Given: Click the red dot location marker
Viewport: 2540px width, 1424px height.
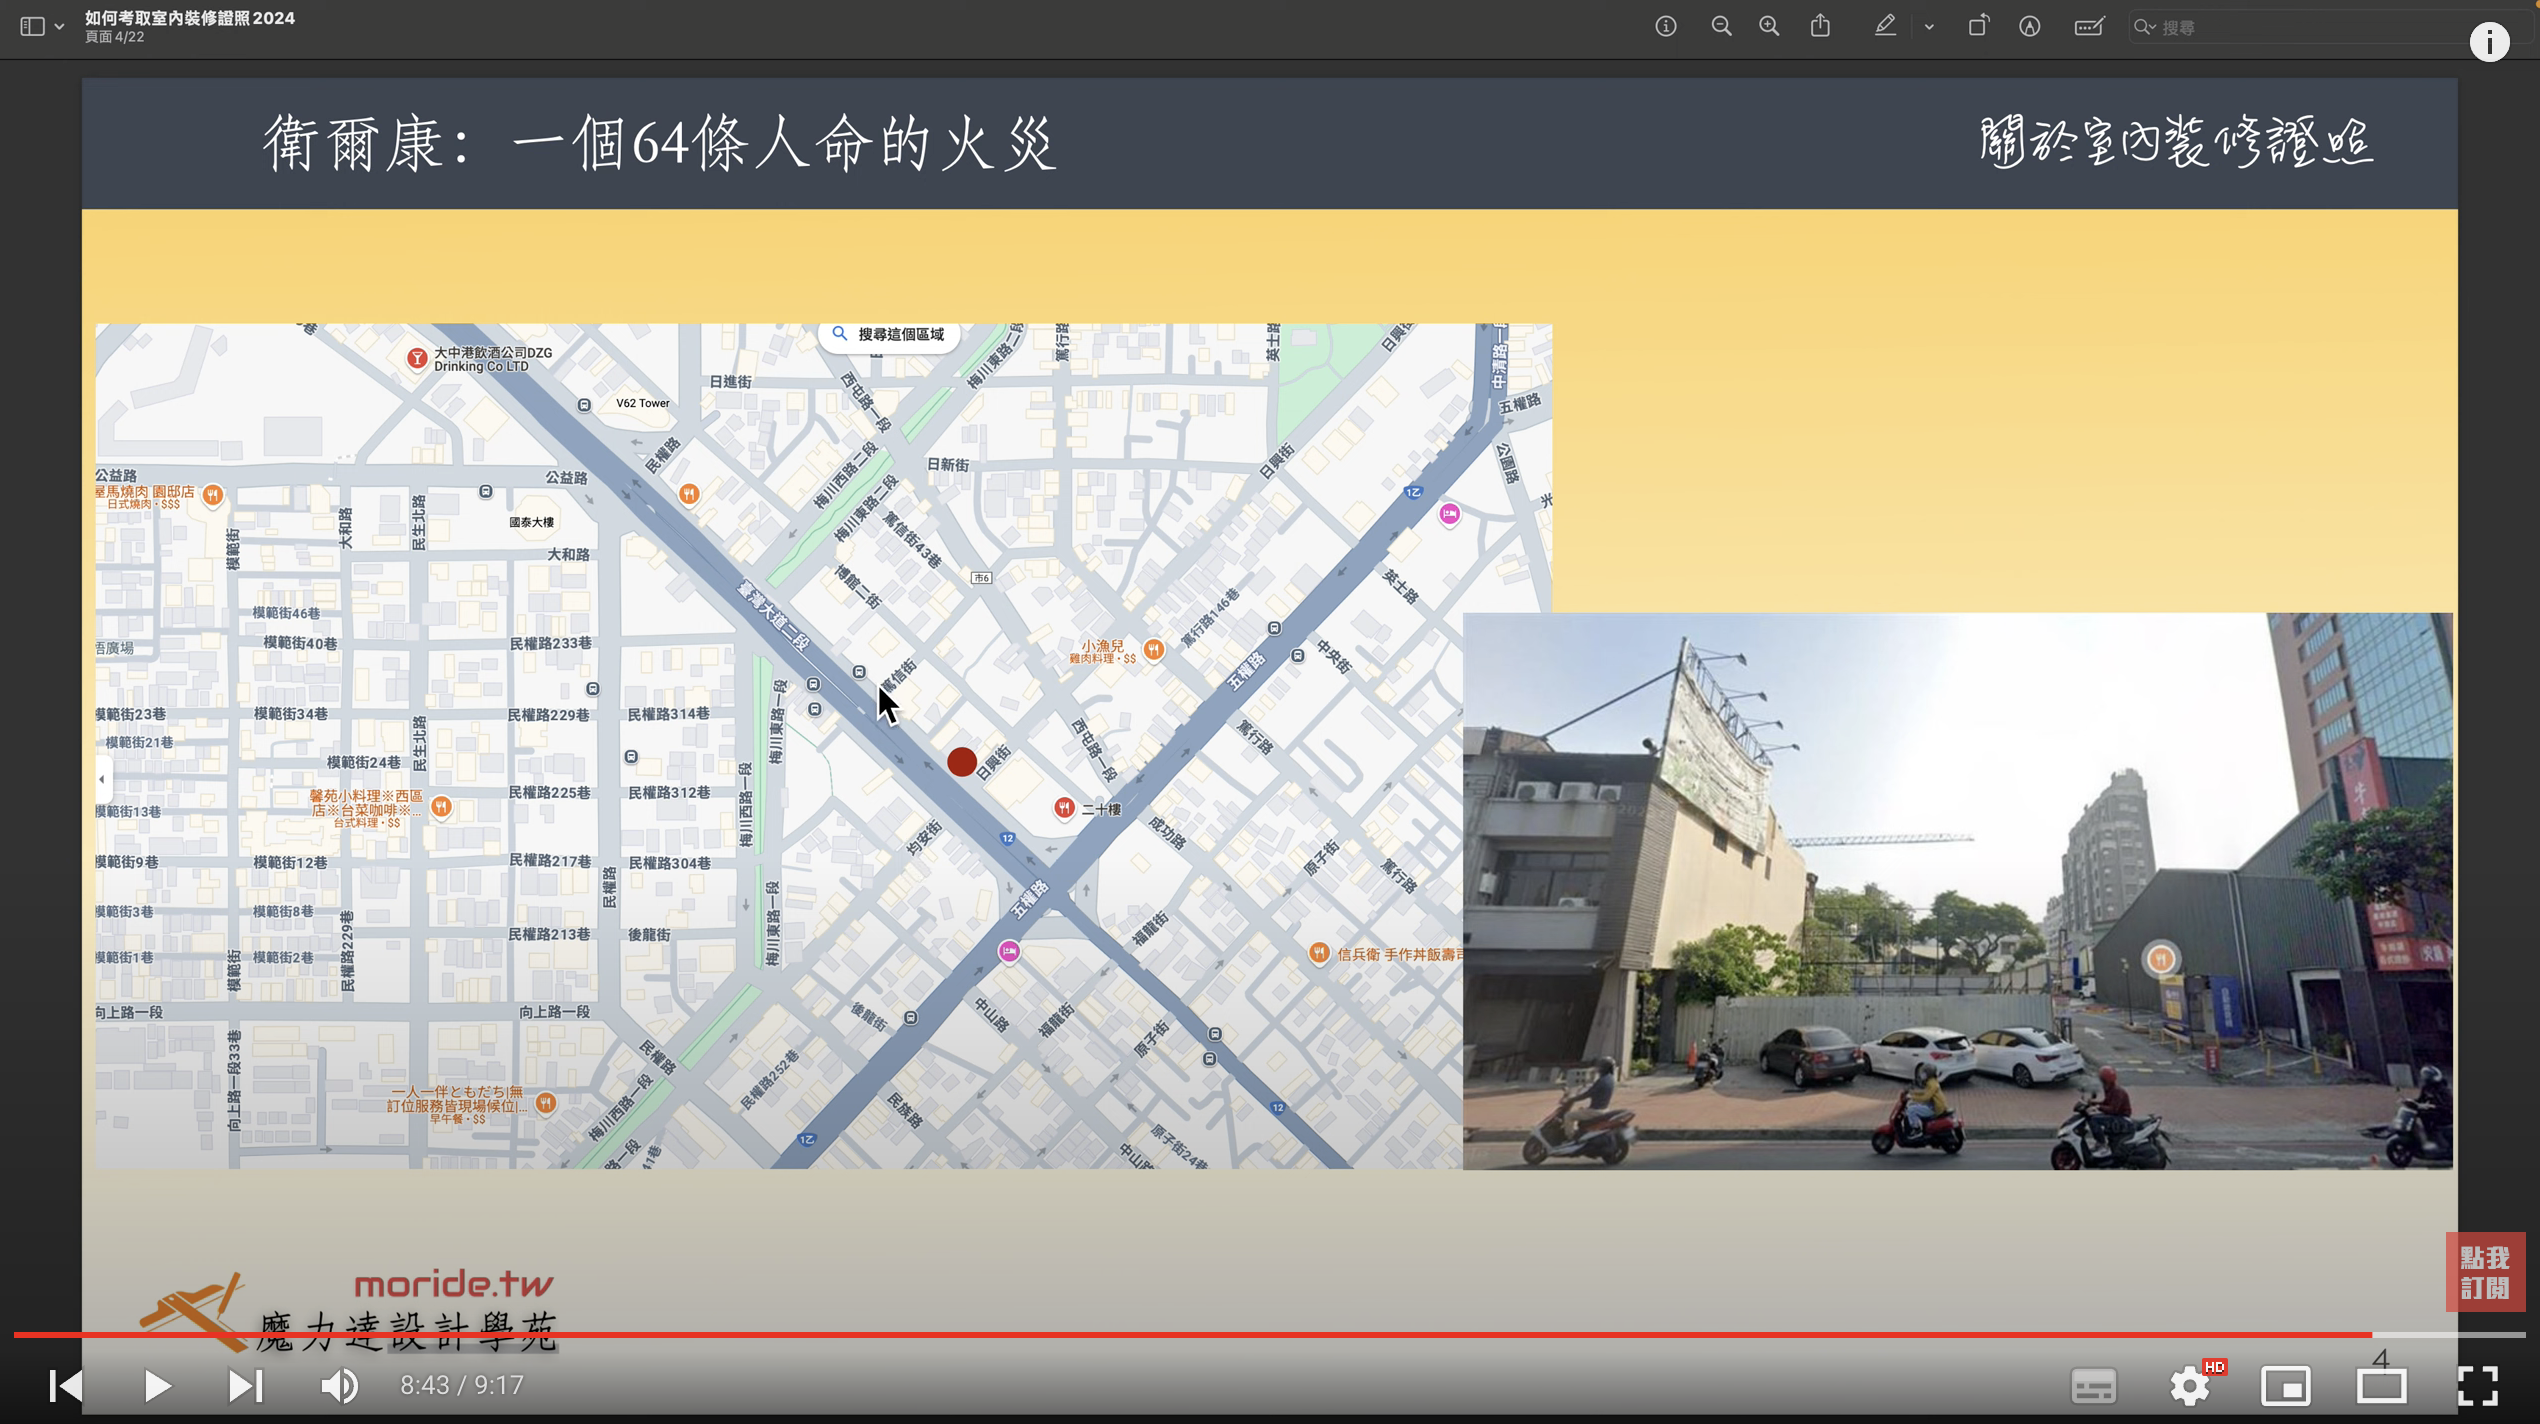Looking at the screenshot, I should pos(962,762).
